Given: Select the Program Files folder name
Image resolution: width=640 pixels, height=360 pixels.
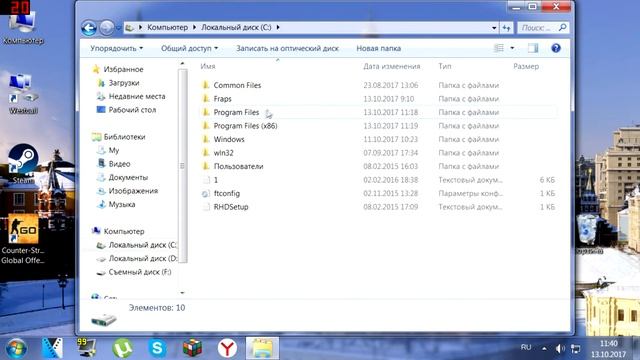Looking at the screenshot, I should click(236, 112).
